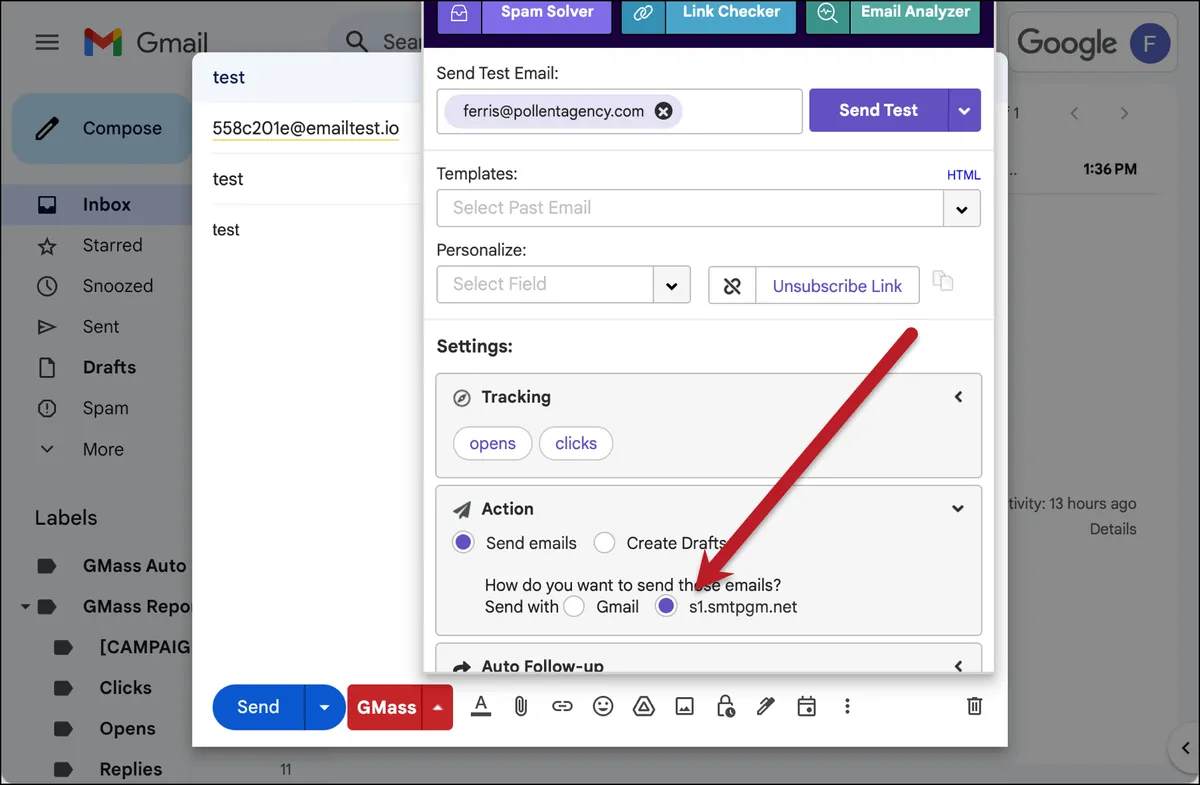Click the Details link
Screen dimensions: 1200x785
coord(1113,529)
